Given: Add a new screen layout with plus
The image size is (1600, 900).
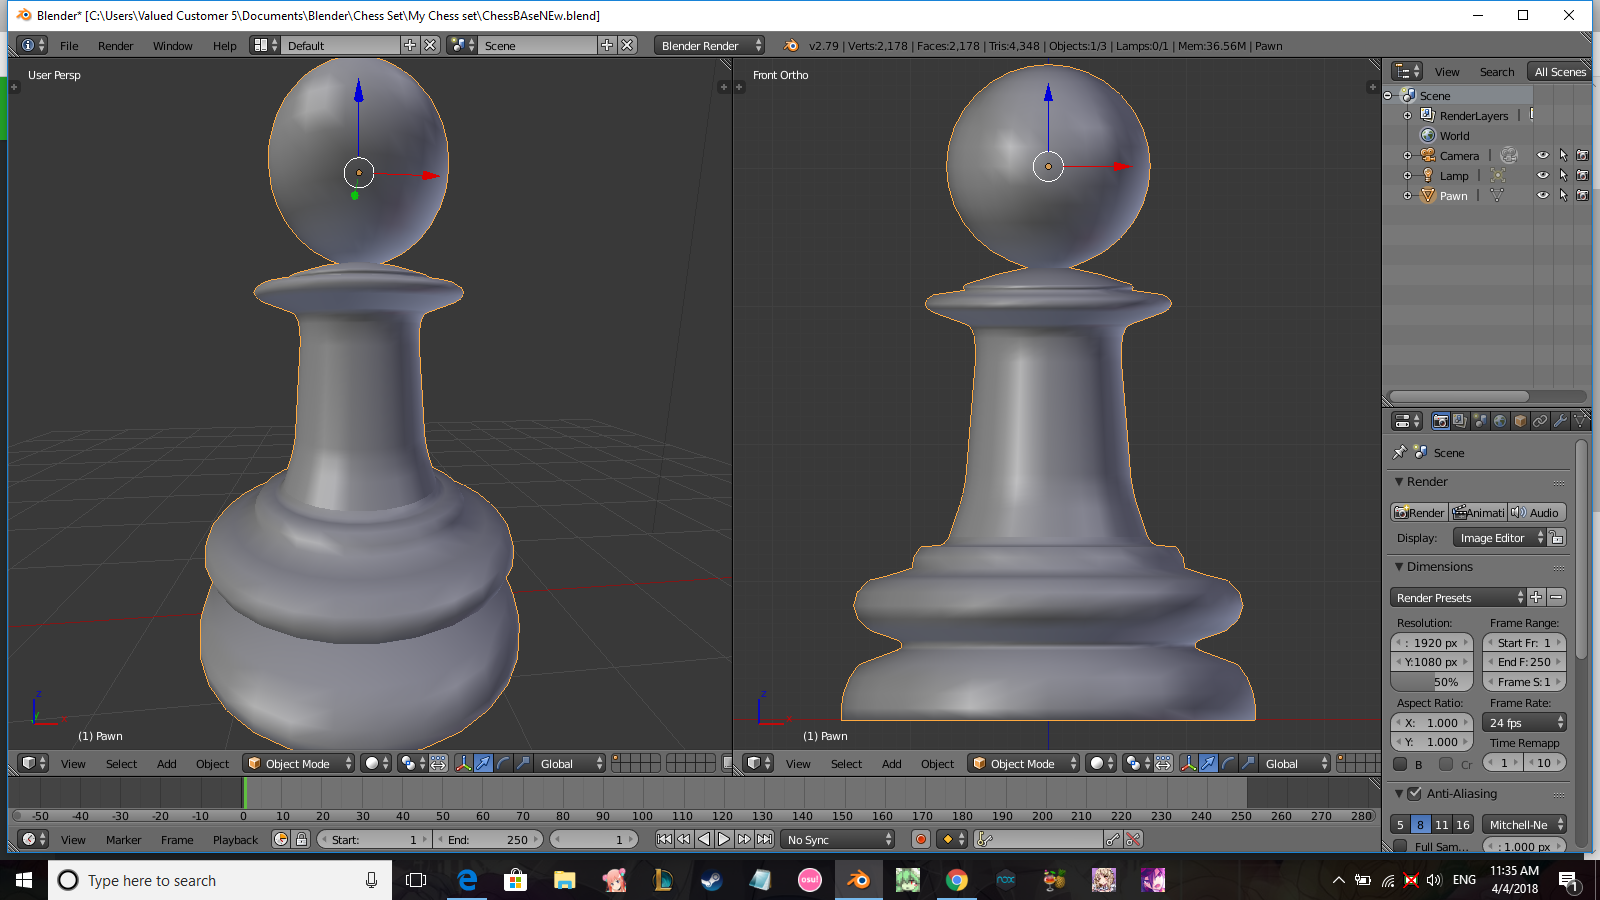Looking at the screenshot, I should [409, 45].
